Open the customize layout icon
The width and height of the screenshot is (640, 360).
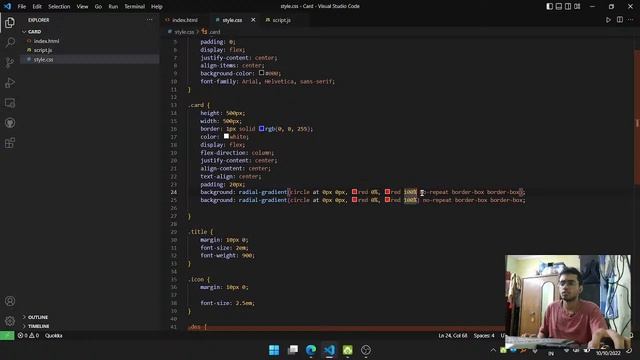coord(577,7)
